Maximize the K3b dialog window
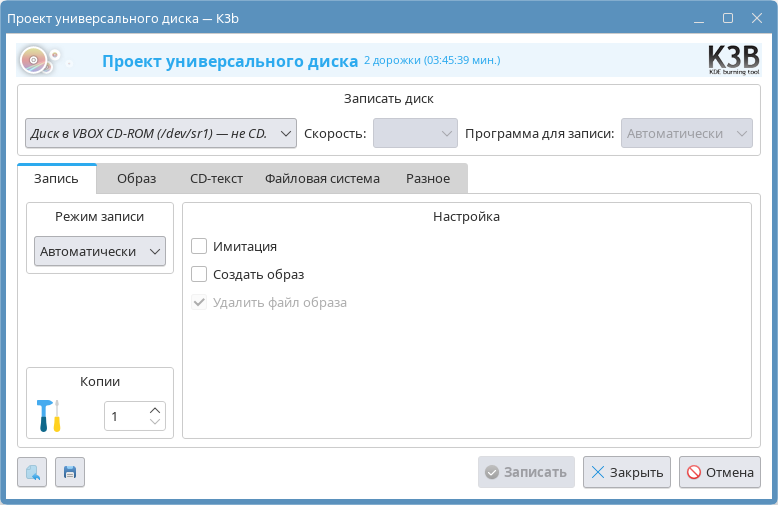778x505 pixels. pos(727,18)
